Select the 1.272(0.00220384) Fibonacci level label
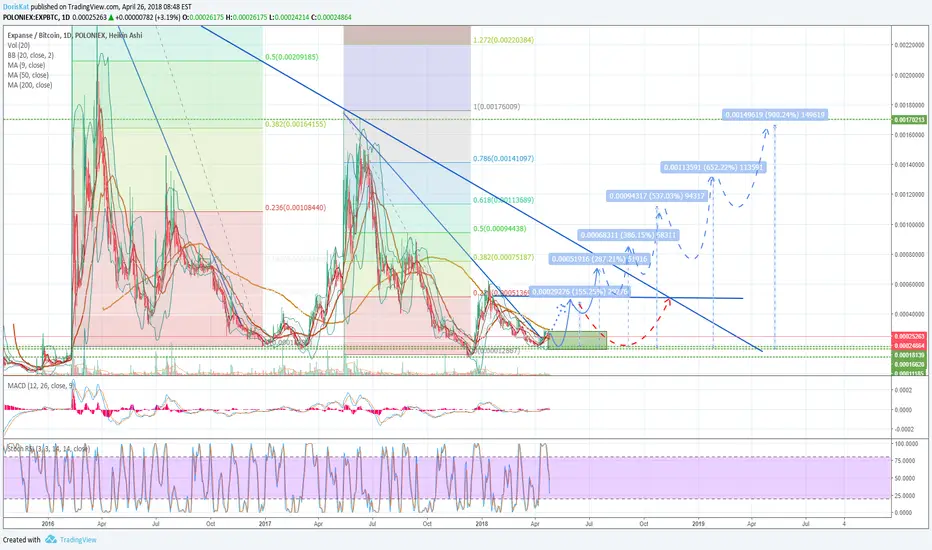932x550 pixels. pyautogui.click(x=503, y=40)
